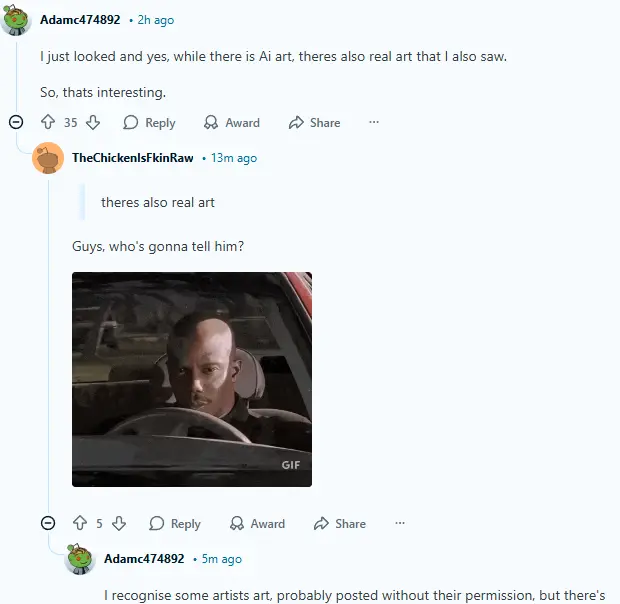Click Share arrow on the top comment

tap(296, 123)
